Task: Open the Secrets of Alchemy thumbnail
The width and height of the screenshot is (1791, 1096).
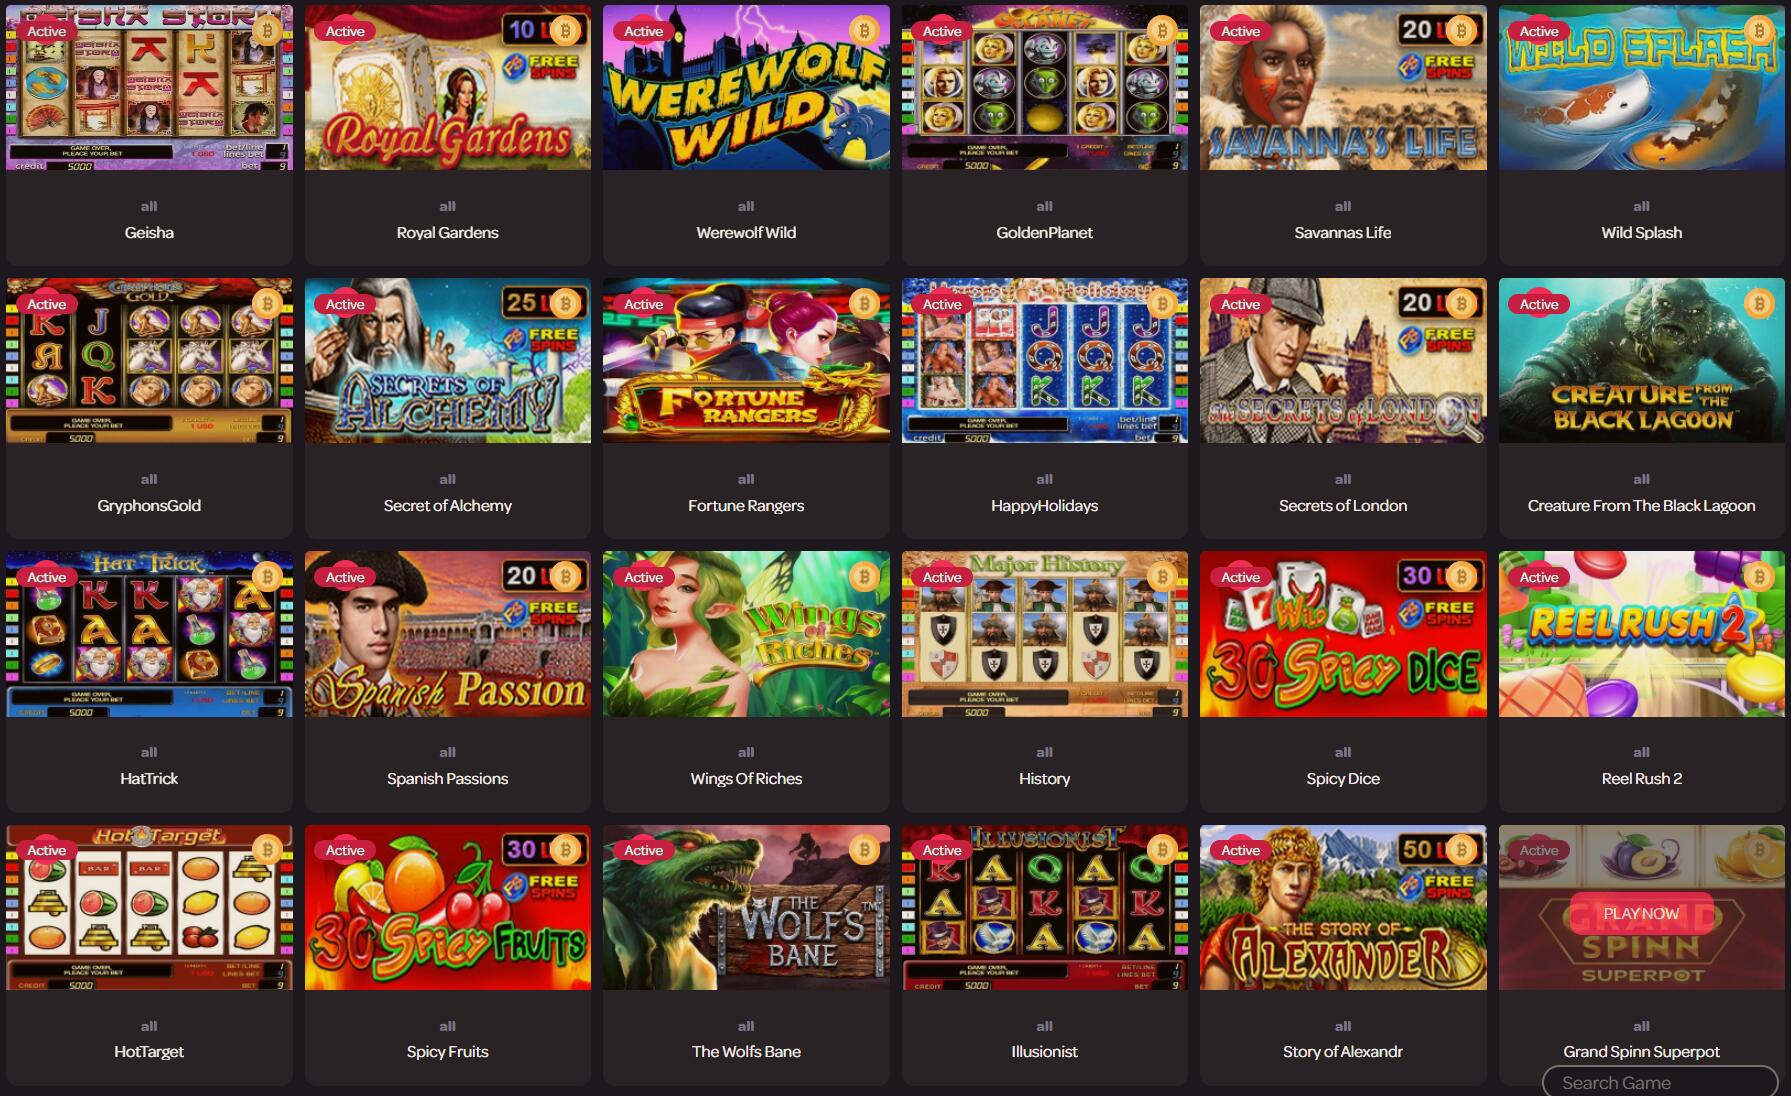Action: click(447, 361)
